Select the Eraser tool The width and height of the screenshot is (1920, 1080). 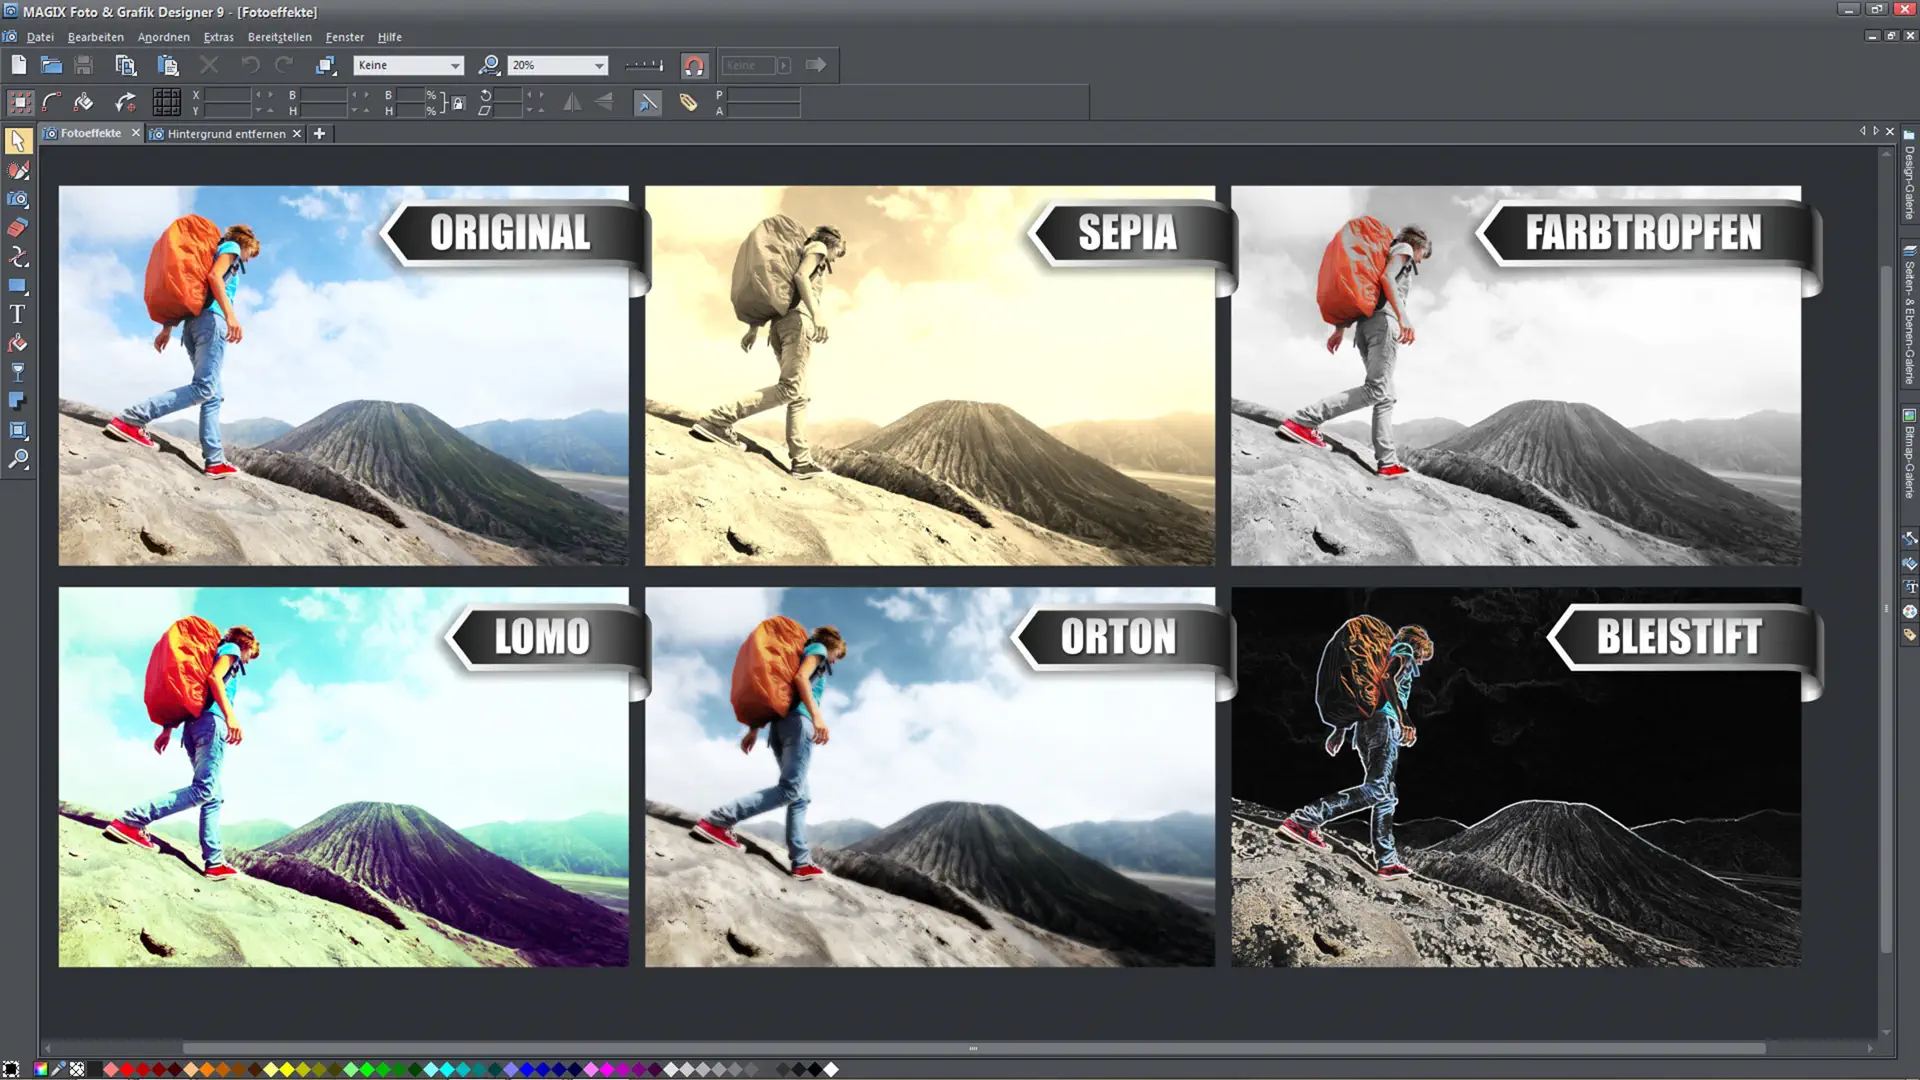[18, 228]
